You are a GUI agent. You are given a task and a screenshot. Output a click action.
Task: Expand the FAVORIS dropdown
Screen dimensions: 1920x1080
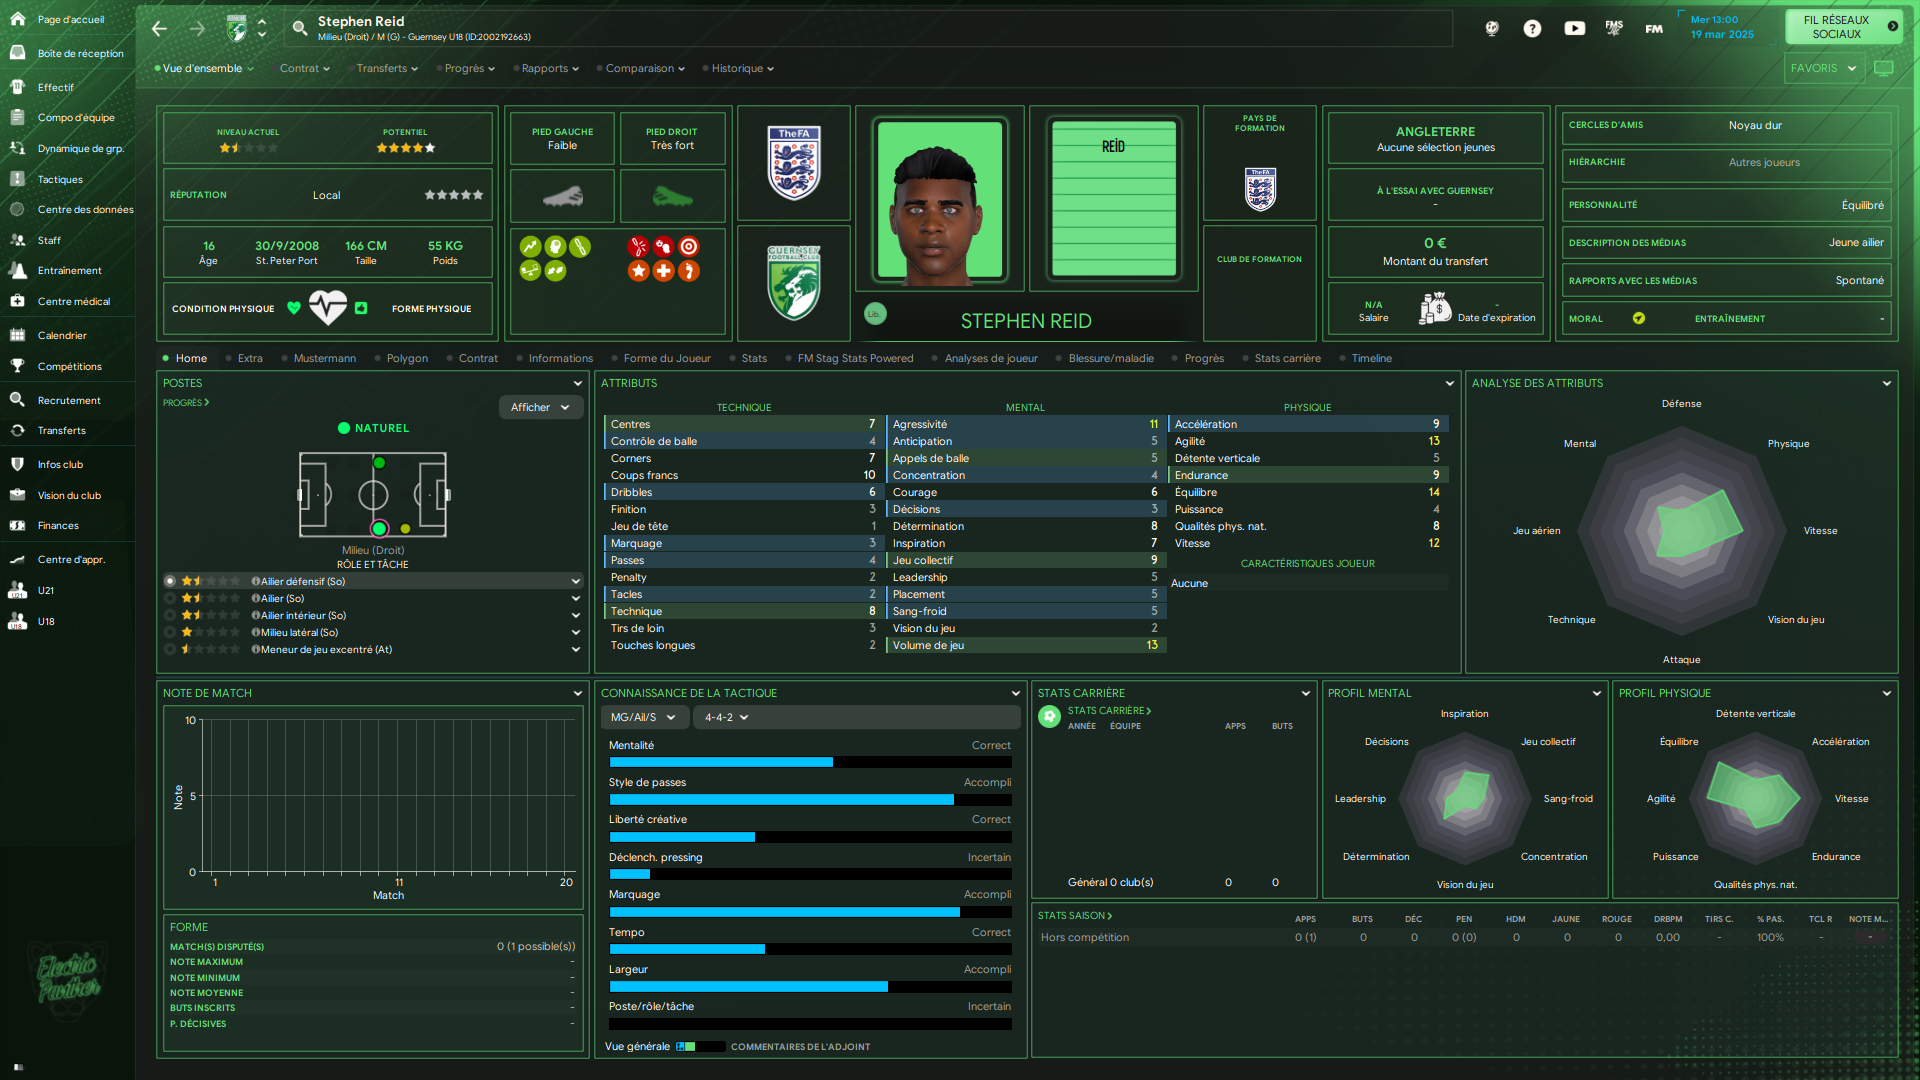[1823, 68]
